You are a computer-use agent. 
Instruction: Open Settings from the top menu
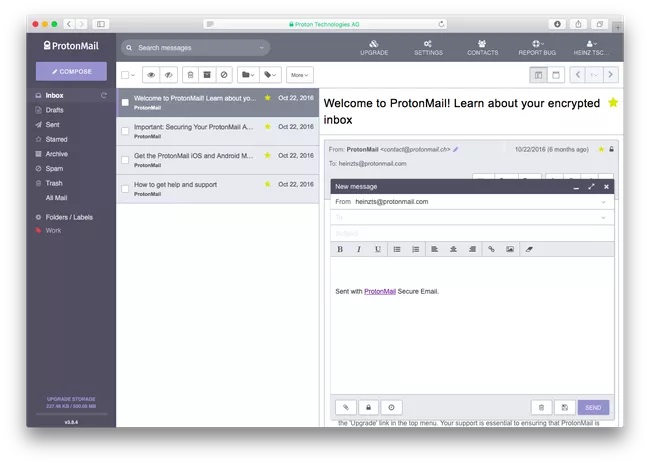428,48
